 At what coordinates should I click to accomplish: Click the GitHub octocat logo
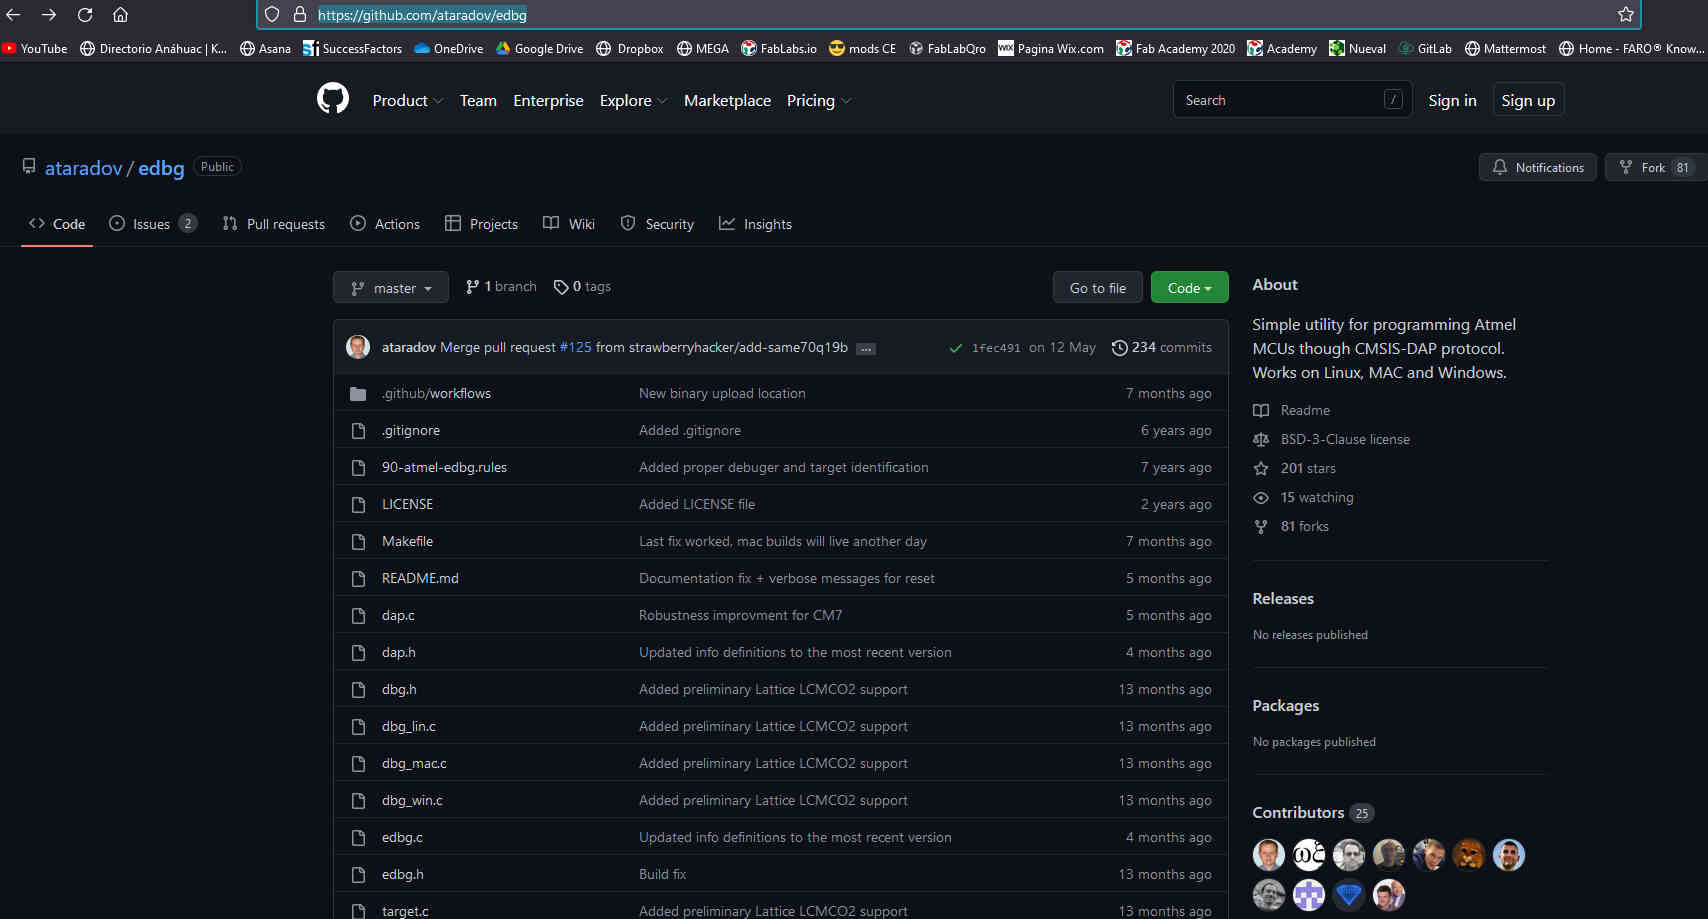click(x=333, y=99)
